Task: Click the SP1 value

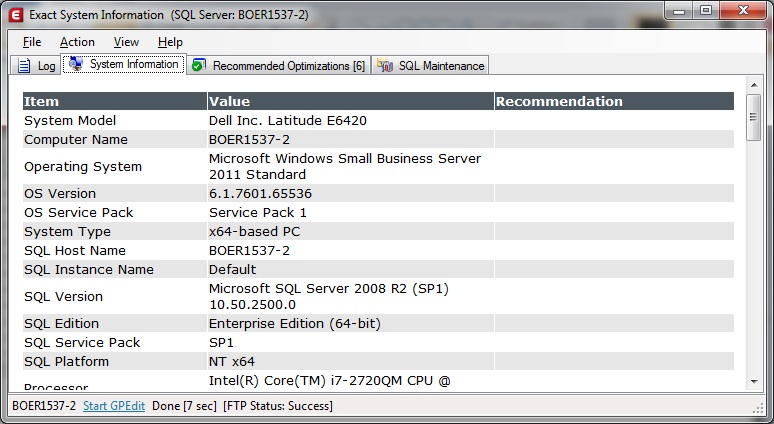Action: pyautogui.click(x=221, y=342)
